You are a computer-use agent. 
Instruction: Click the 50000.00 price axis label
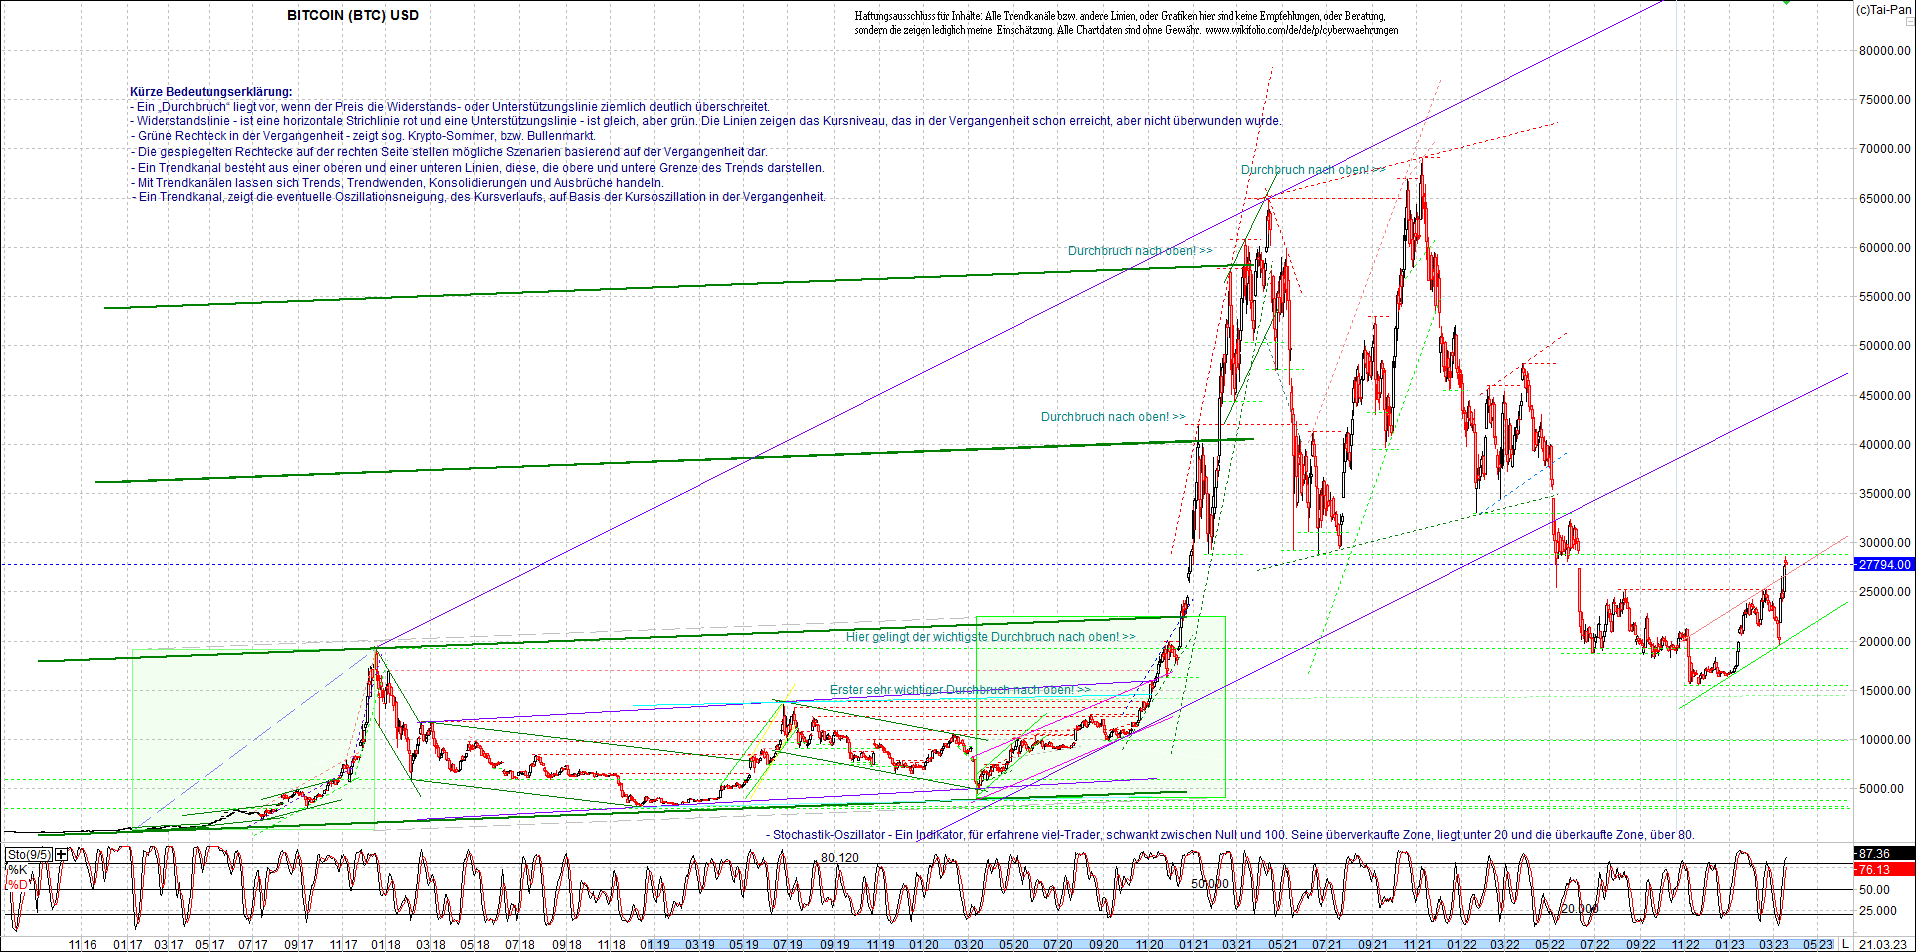click(x=1885, y=346)
